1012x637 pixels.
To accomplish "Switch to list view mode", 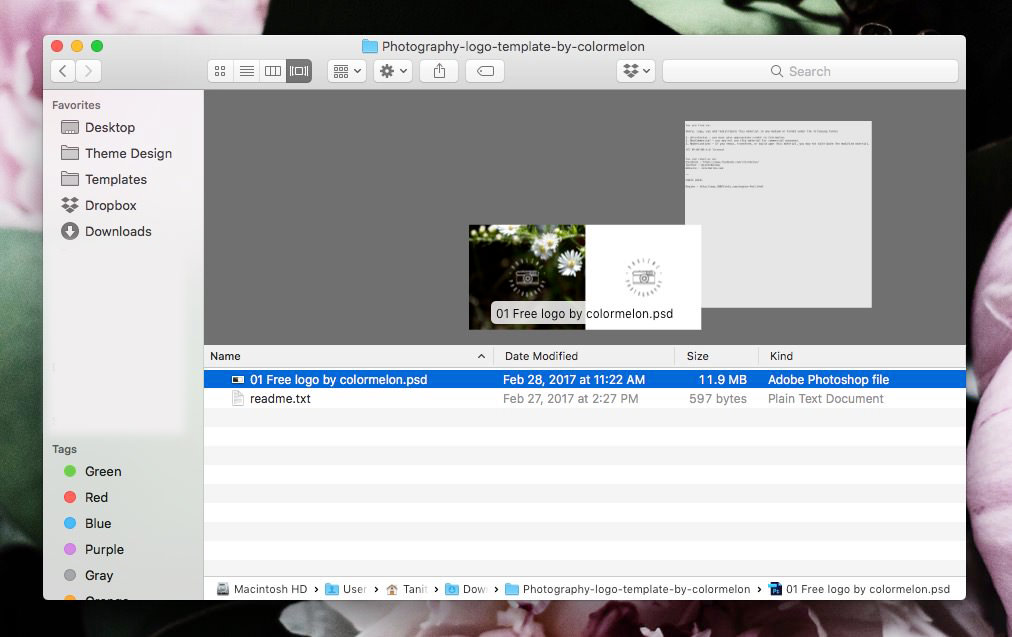I will coord(246,71).
